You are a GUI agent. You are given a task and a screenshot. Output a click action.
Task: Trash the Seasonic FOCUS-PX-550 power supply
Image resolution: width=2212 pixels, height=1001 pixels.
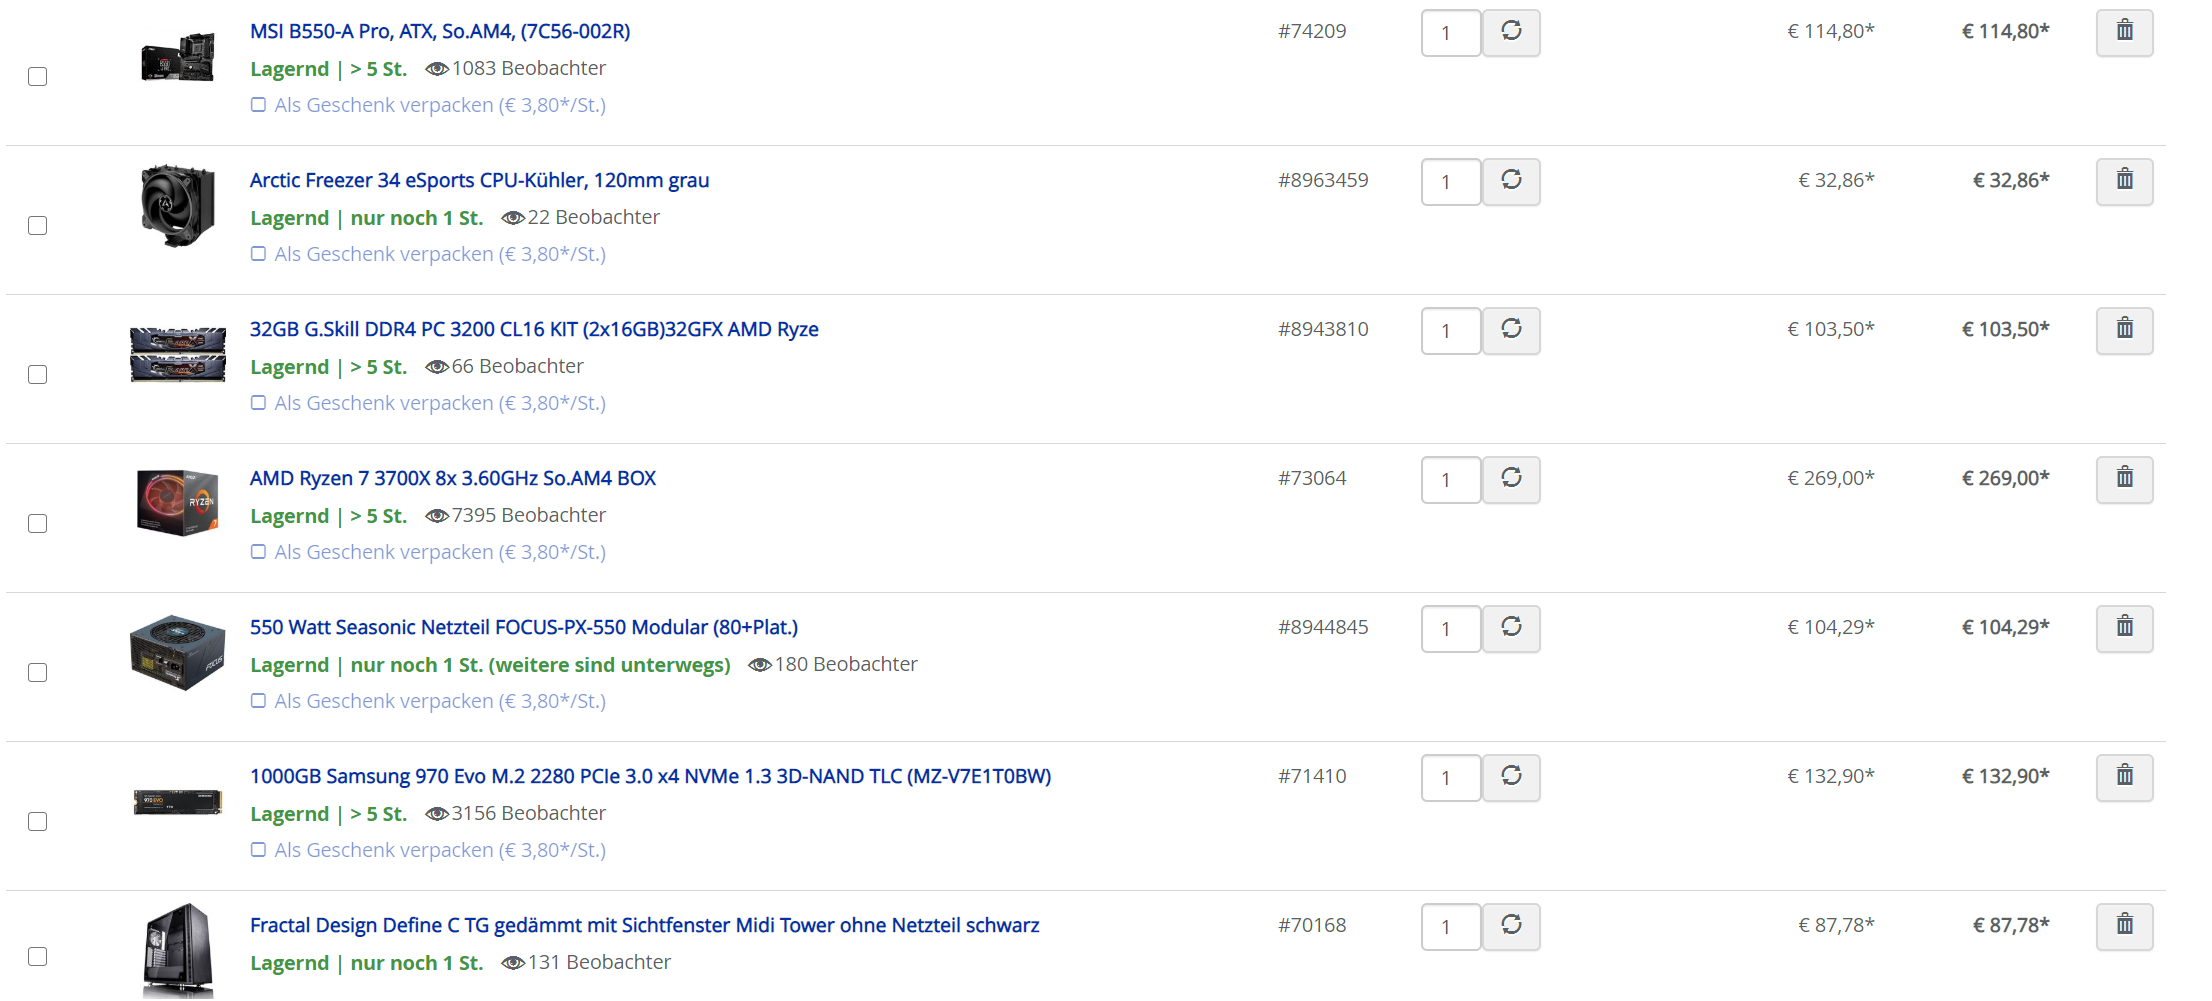coord(2124,628)
